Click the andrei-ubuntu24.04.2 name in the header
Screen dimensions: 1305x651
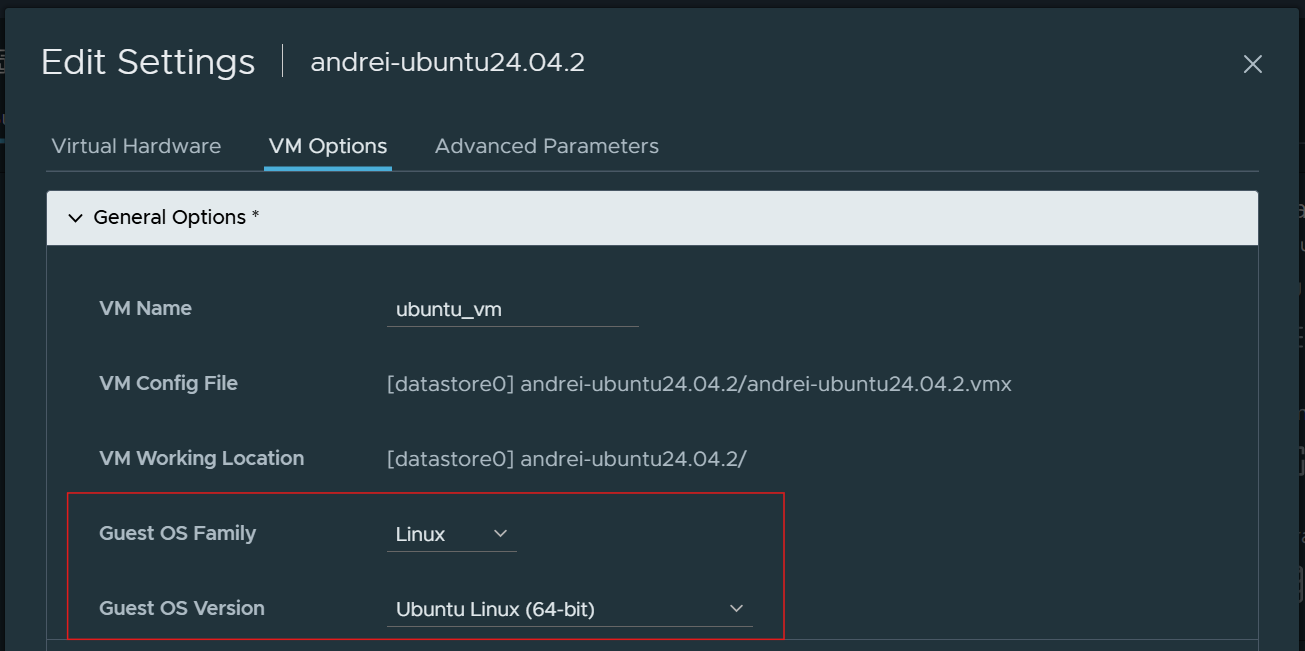pos(447,63)
